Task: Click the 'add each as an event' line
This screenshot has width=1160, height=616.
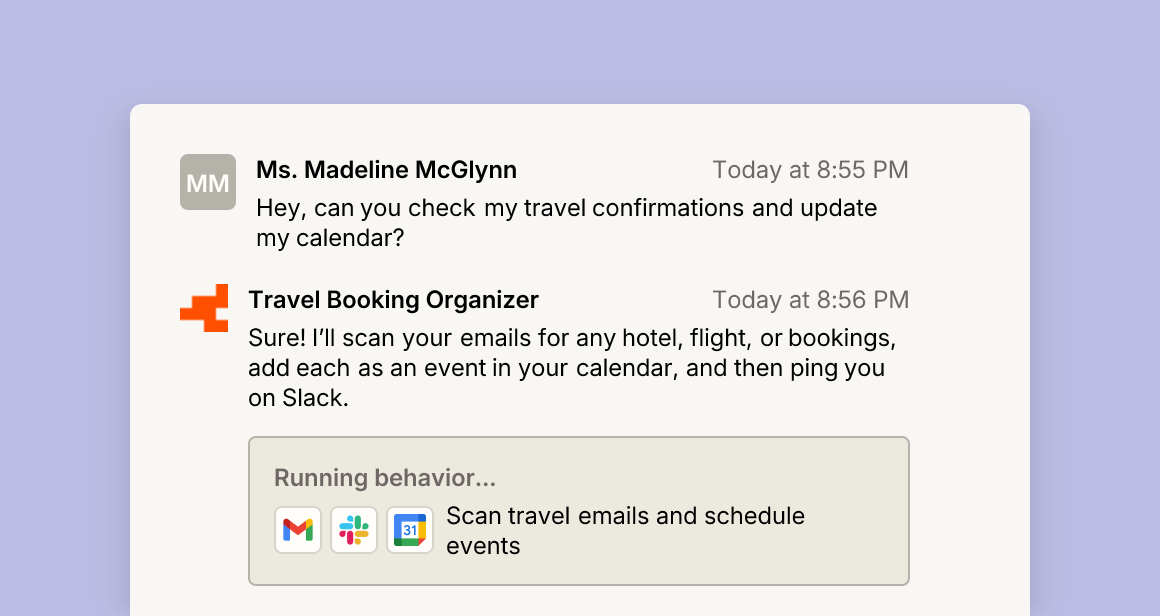Action: pyautogui.click(x=566, y=368)
